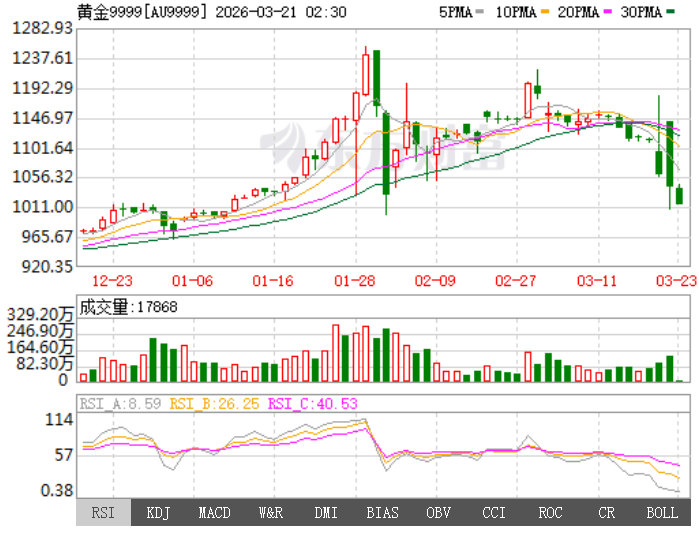Switch to the KDJ indicator tab
Image resolution: width=699 pixels, height=545 pixels.
coord(158,513)
